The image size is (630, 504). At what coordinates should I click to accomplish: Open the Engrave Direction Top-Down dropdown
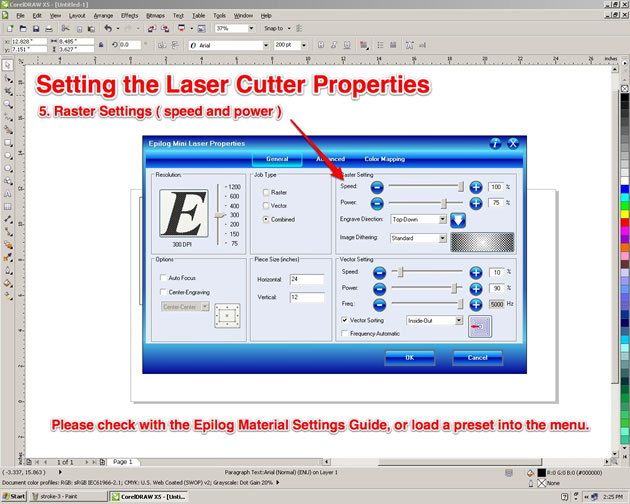(442, 219)
